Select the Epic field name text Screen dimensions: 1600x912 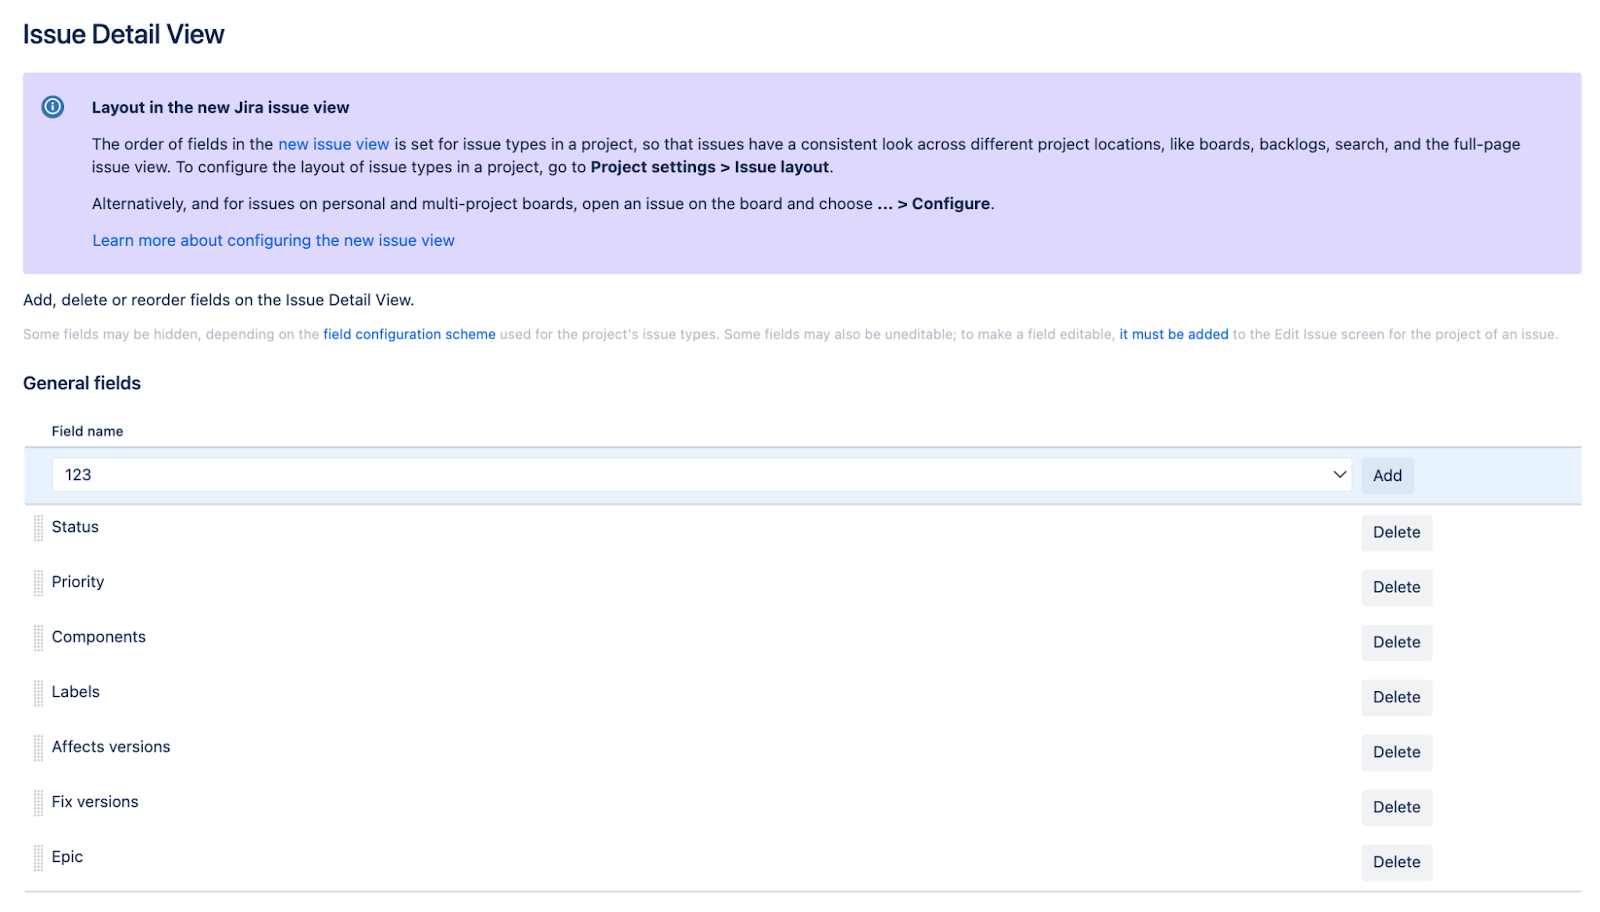tap(67, 857)
